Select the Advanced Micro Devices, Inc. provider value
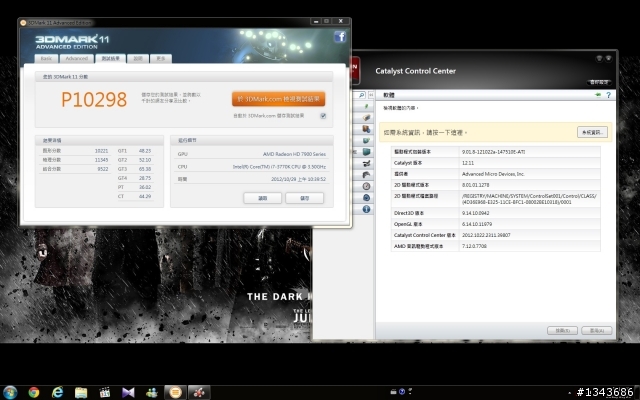Screen dimensions: 640x400 coord(493,174)
